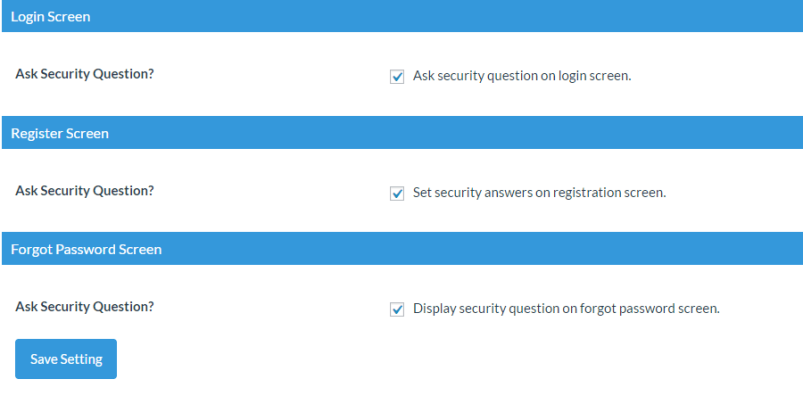803x404 pixels.
Task: Save the security question settings
Action: pos(66,359)
